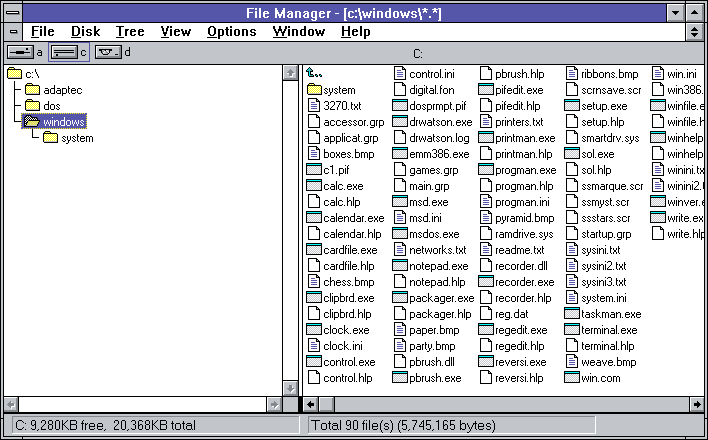The image size is (708, 440).
Task: Select readme.txt document icon
Action: 485,249
